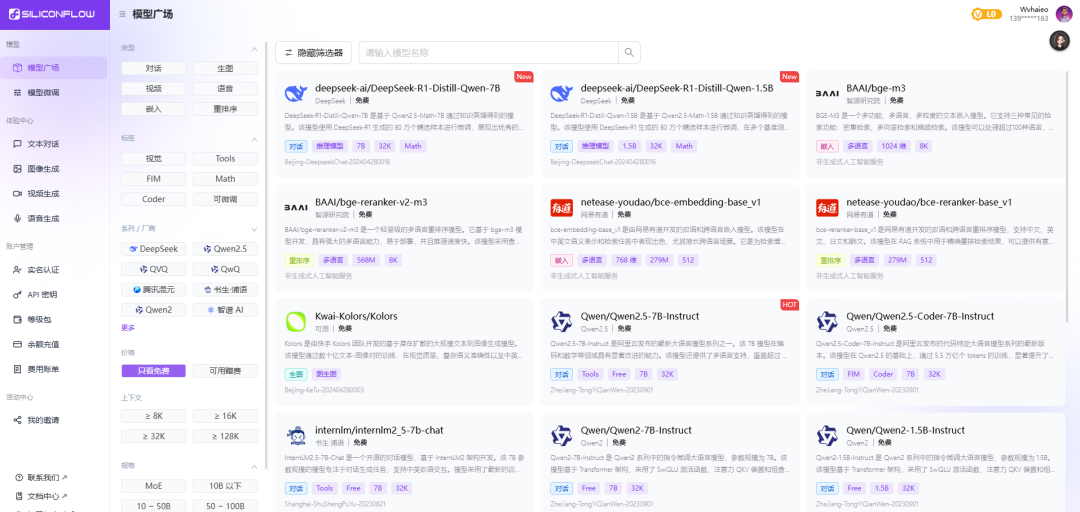Filter by the DeepSeek vendor button
Viewport: 1080px width, 512px height.
[x=154, y=249]
